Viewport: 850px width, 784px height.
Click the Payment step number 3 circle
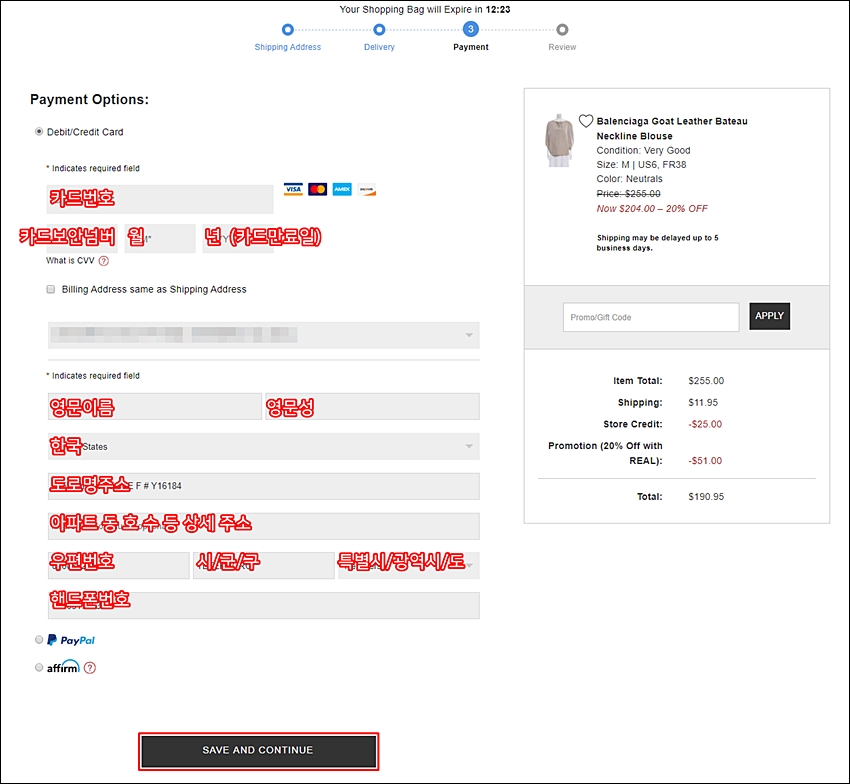(x=471, y=29)
